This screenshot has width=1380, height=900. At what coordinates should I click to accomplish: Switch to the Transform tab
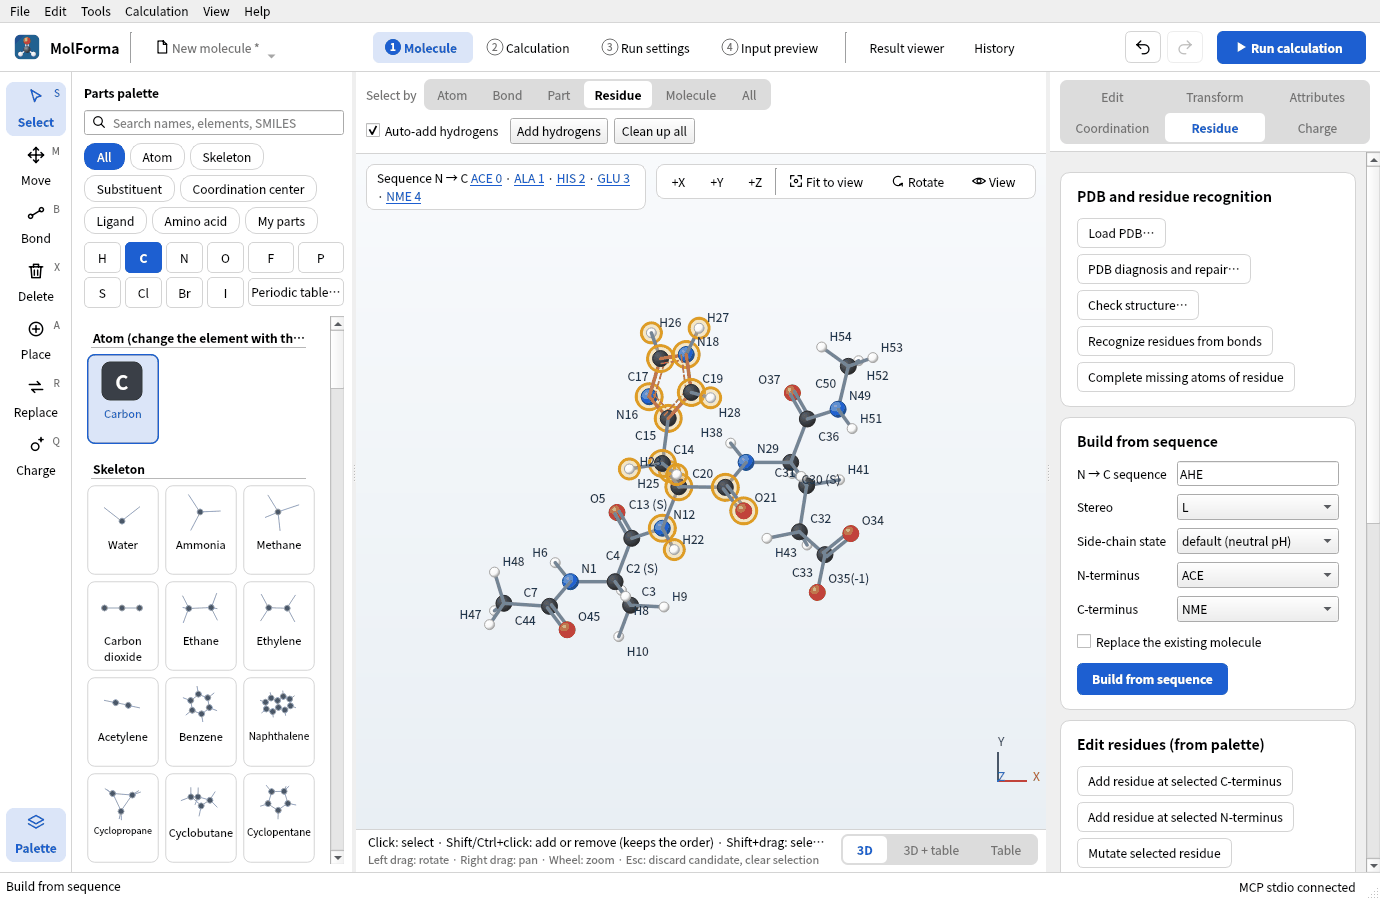[1215, 98]
